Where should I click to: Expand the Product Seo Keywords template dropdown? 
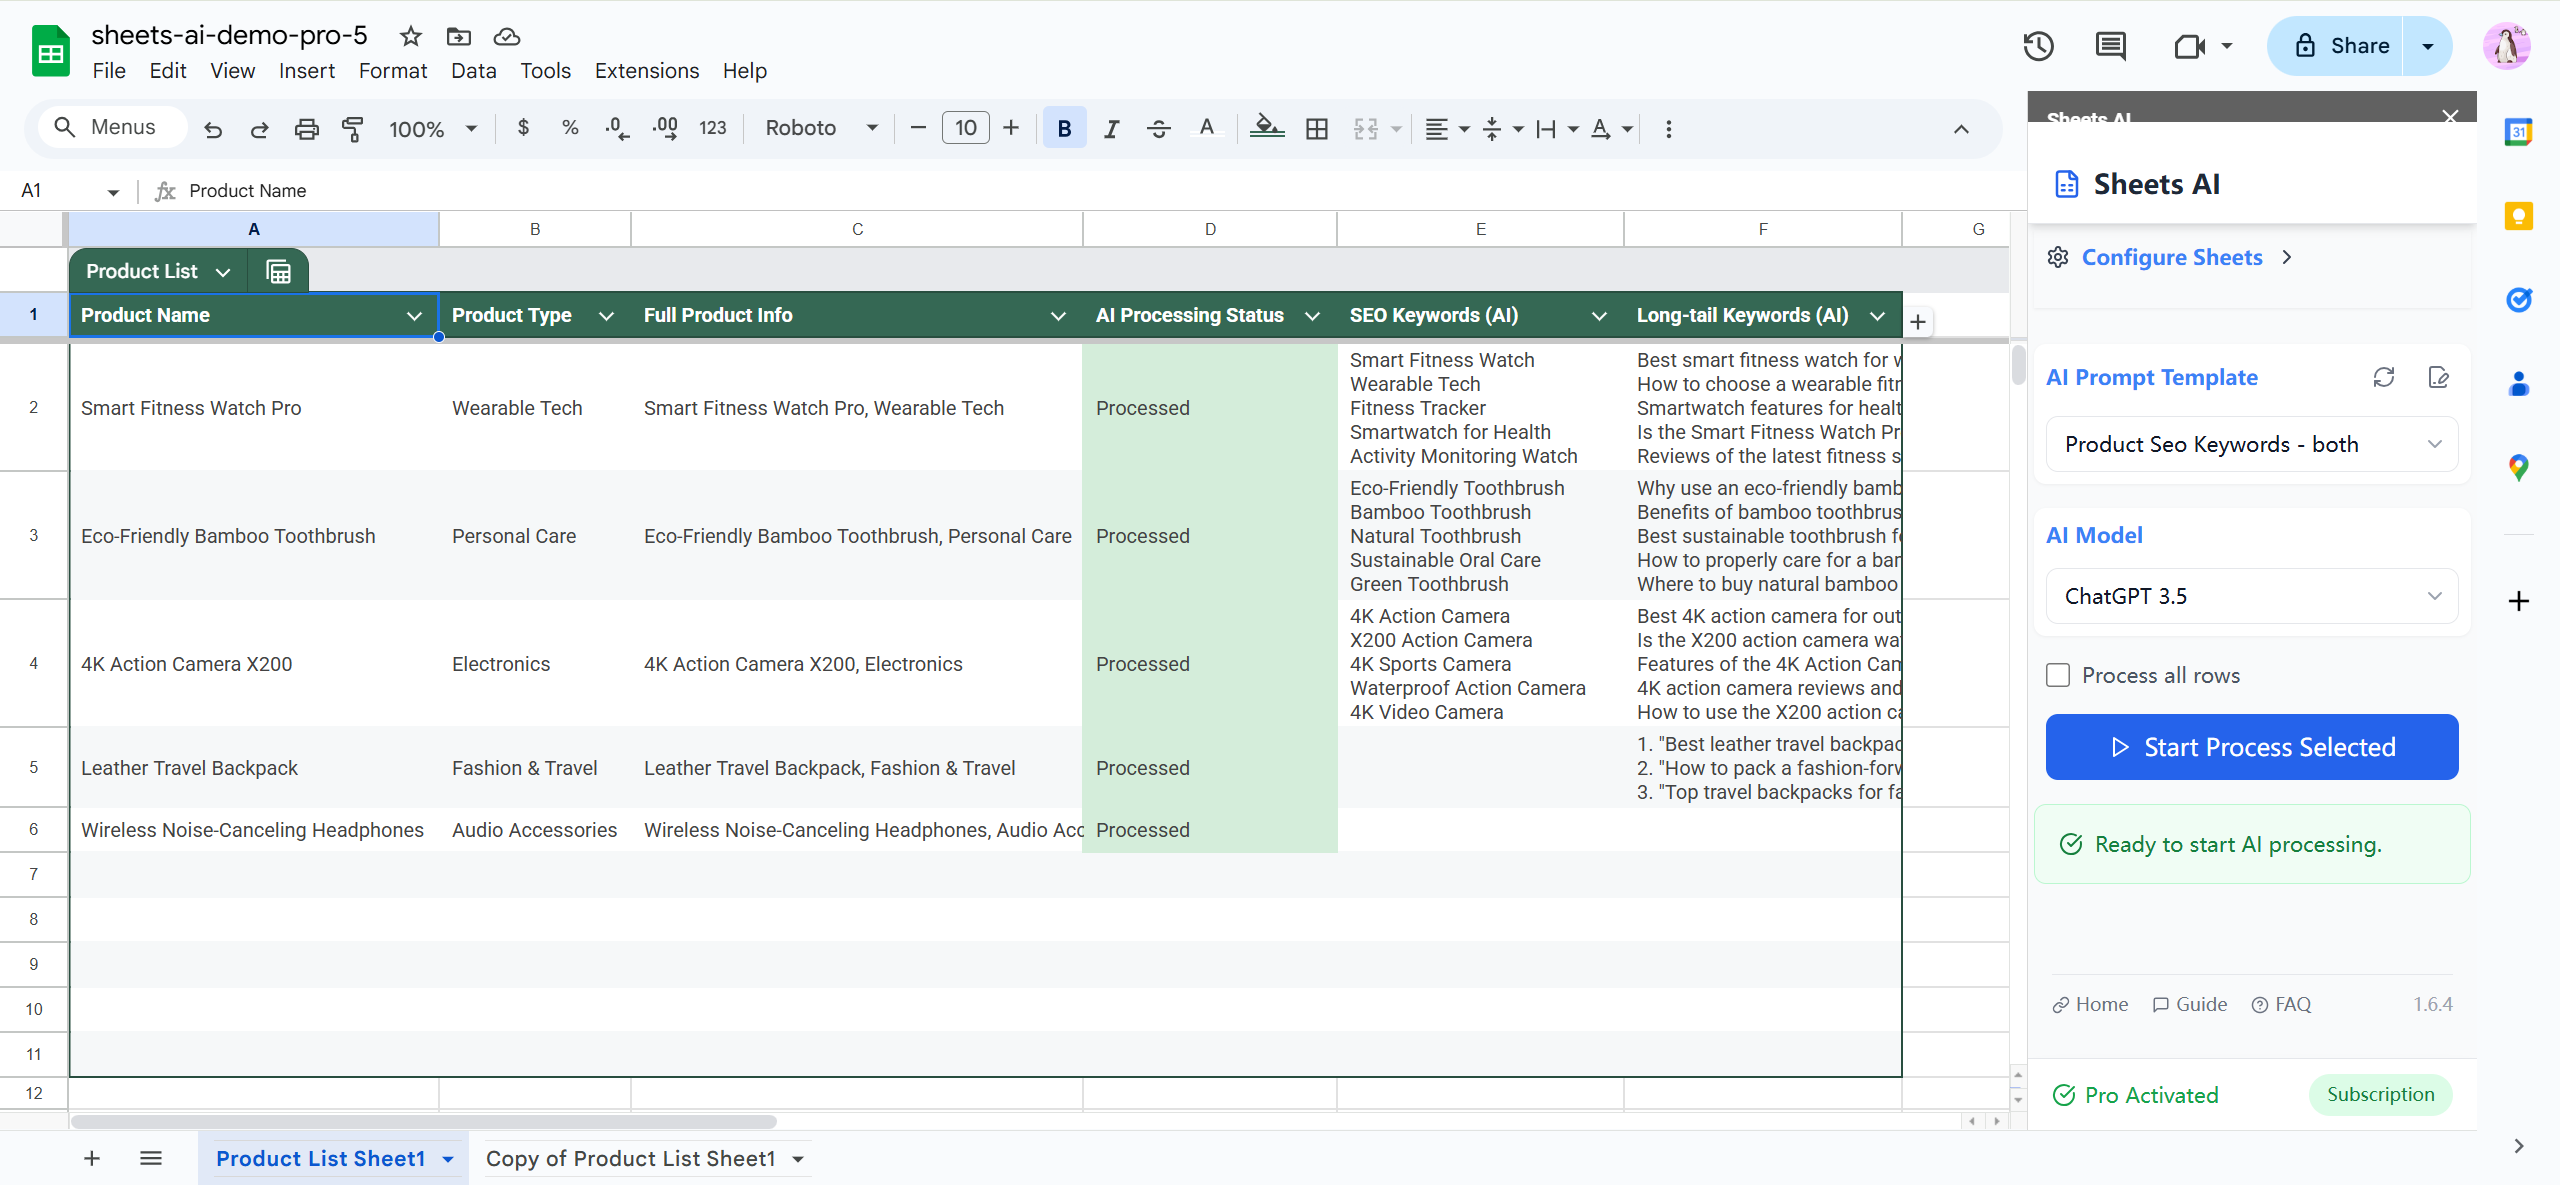click(2252, 444)
